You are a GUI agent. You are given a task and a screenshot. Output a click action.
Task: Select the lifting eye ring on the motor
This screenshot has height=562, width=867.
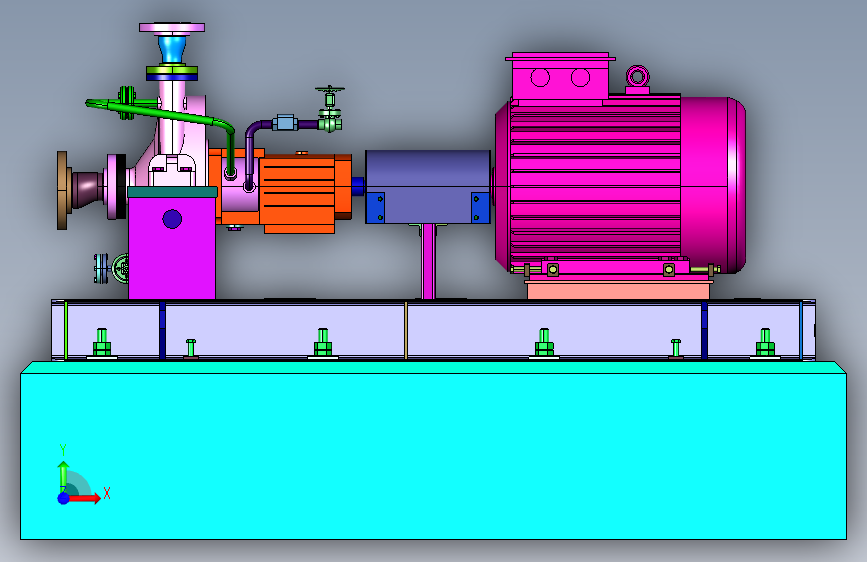click(x=638, y=76)
